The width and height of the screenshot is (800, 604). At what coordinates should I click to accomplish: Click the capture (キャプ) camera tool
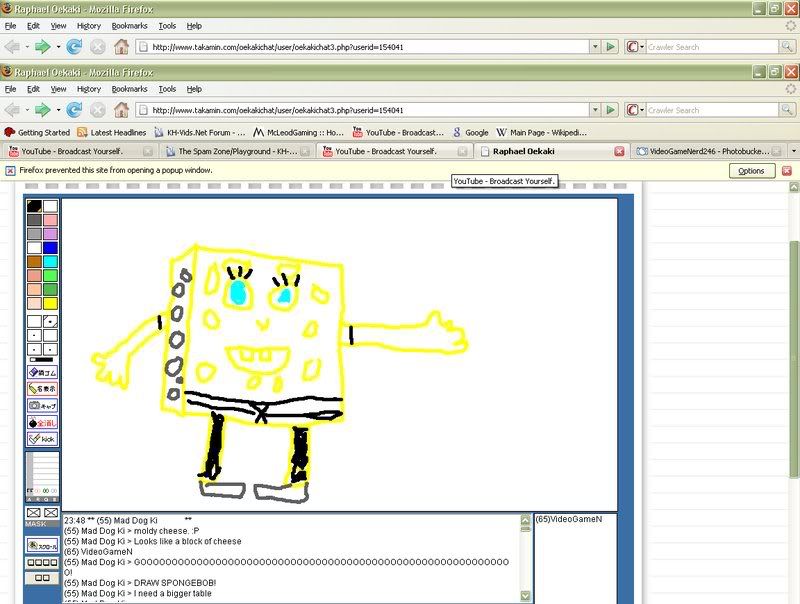click(x=42, y=406)
